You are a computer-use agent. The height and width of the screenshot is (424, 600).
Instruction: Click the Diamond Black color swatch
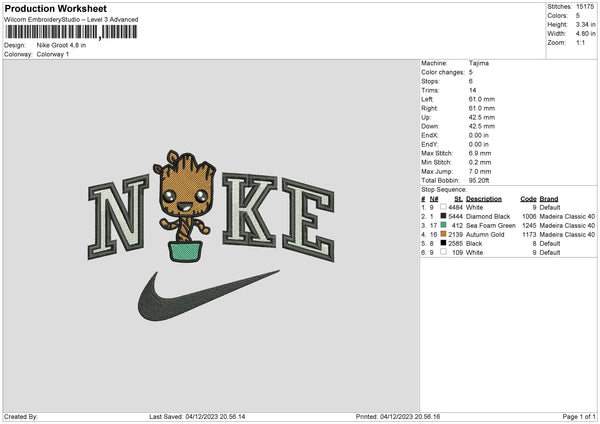443,216
